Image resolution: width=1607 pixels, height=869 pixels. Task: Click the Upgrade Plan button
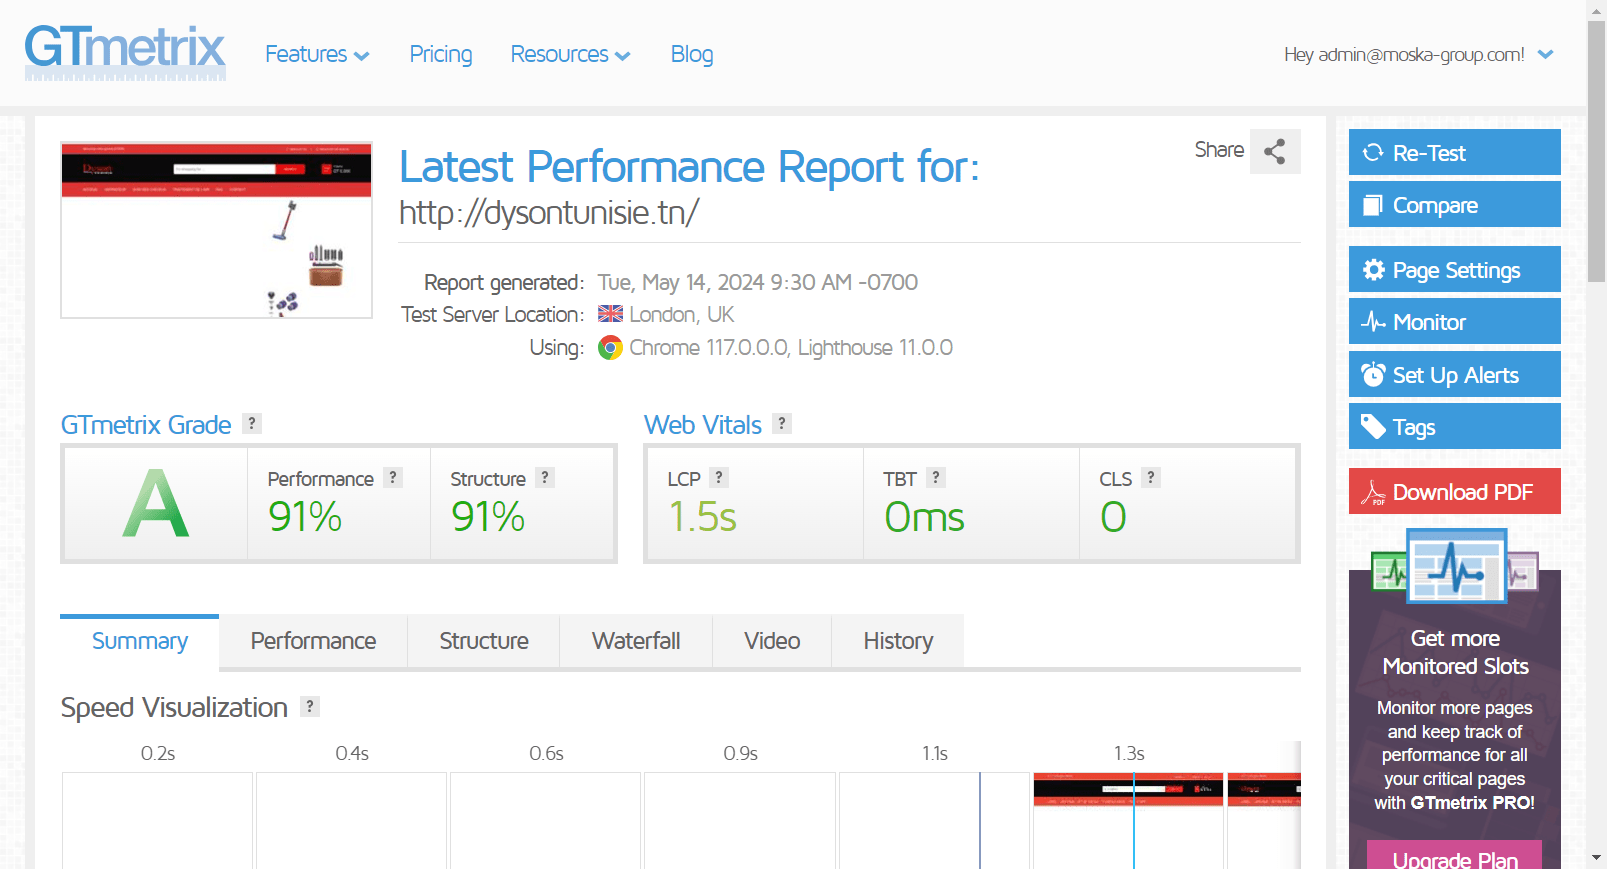pos(1454,856)
